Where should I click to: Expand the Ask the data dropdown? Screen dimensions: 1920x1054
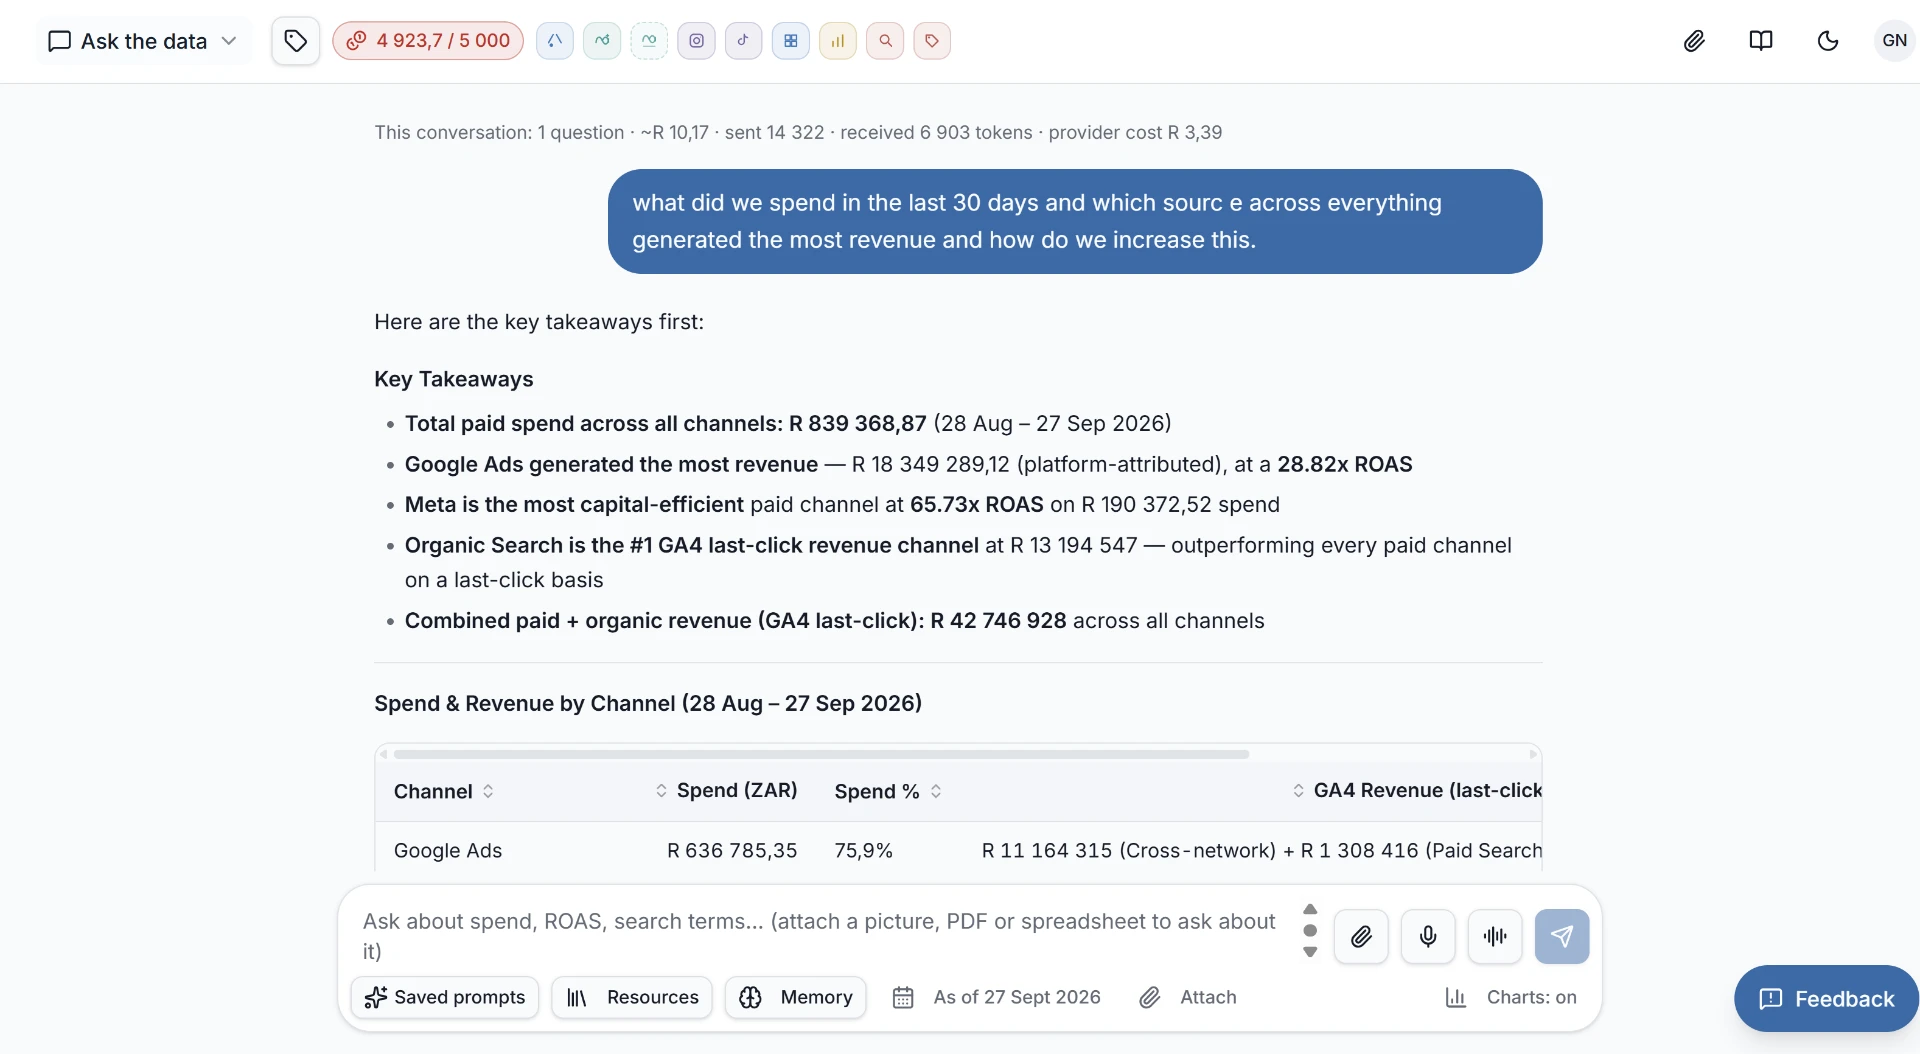[143, 41]
